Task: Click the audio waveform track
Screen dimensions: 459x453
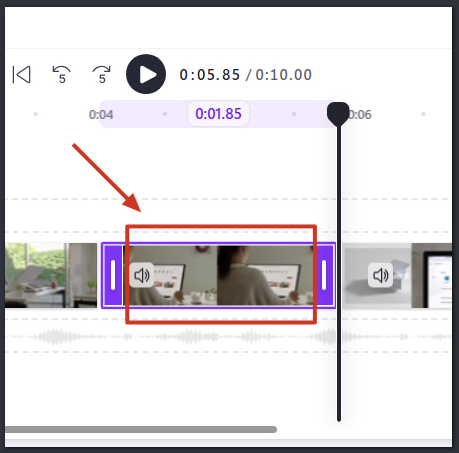Action: [228, 337]
